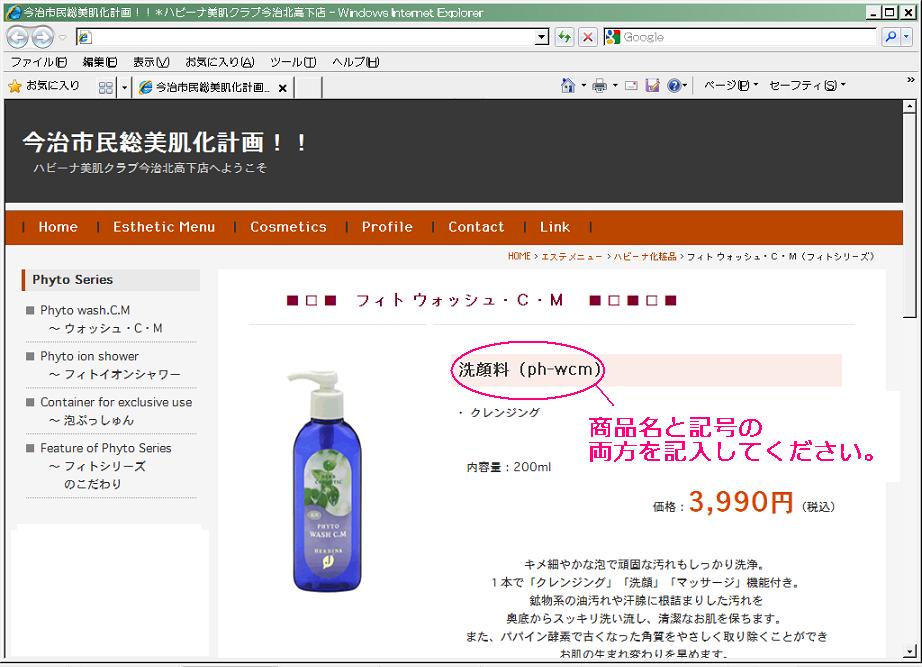Open the recent pages dropdown beside Forward
Image resolution: width=922 pixels, height=667 pixels.
(x=62, y=38)
